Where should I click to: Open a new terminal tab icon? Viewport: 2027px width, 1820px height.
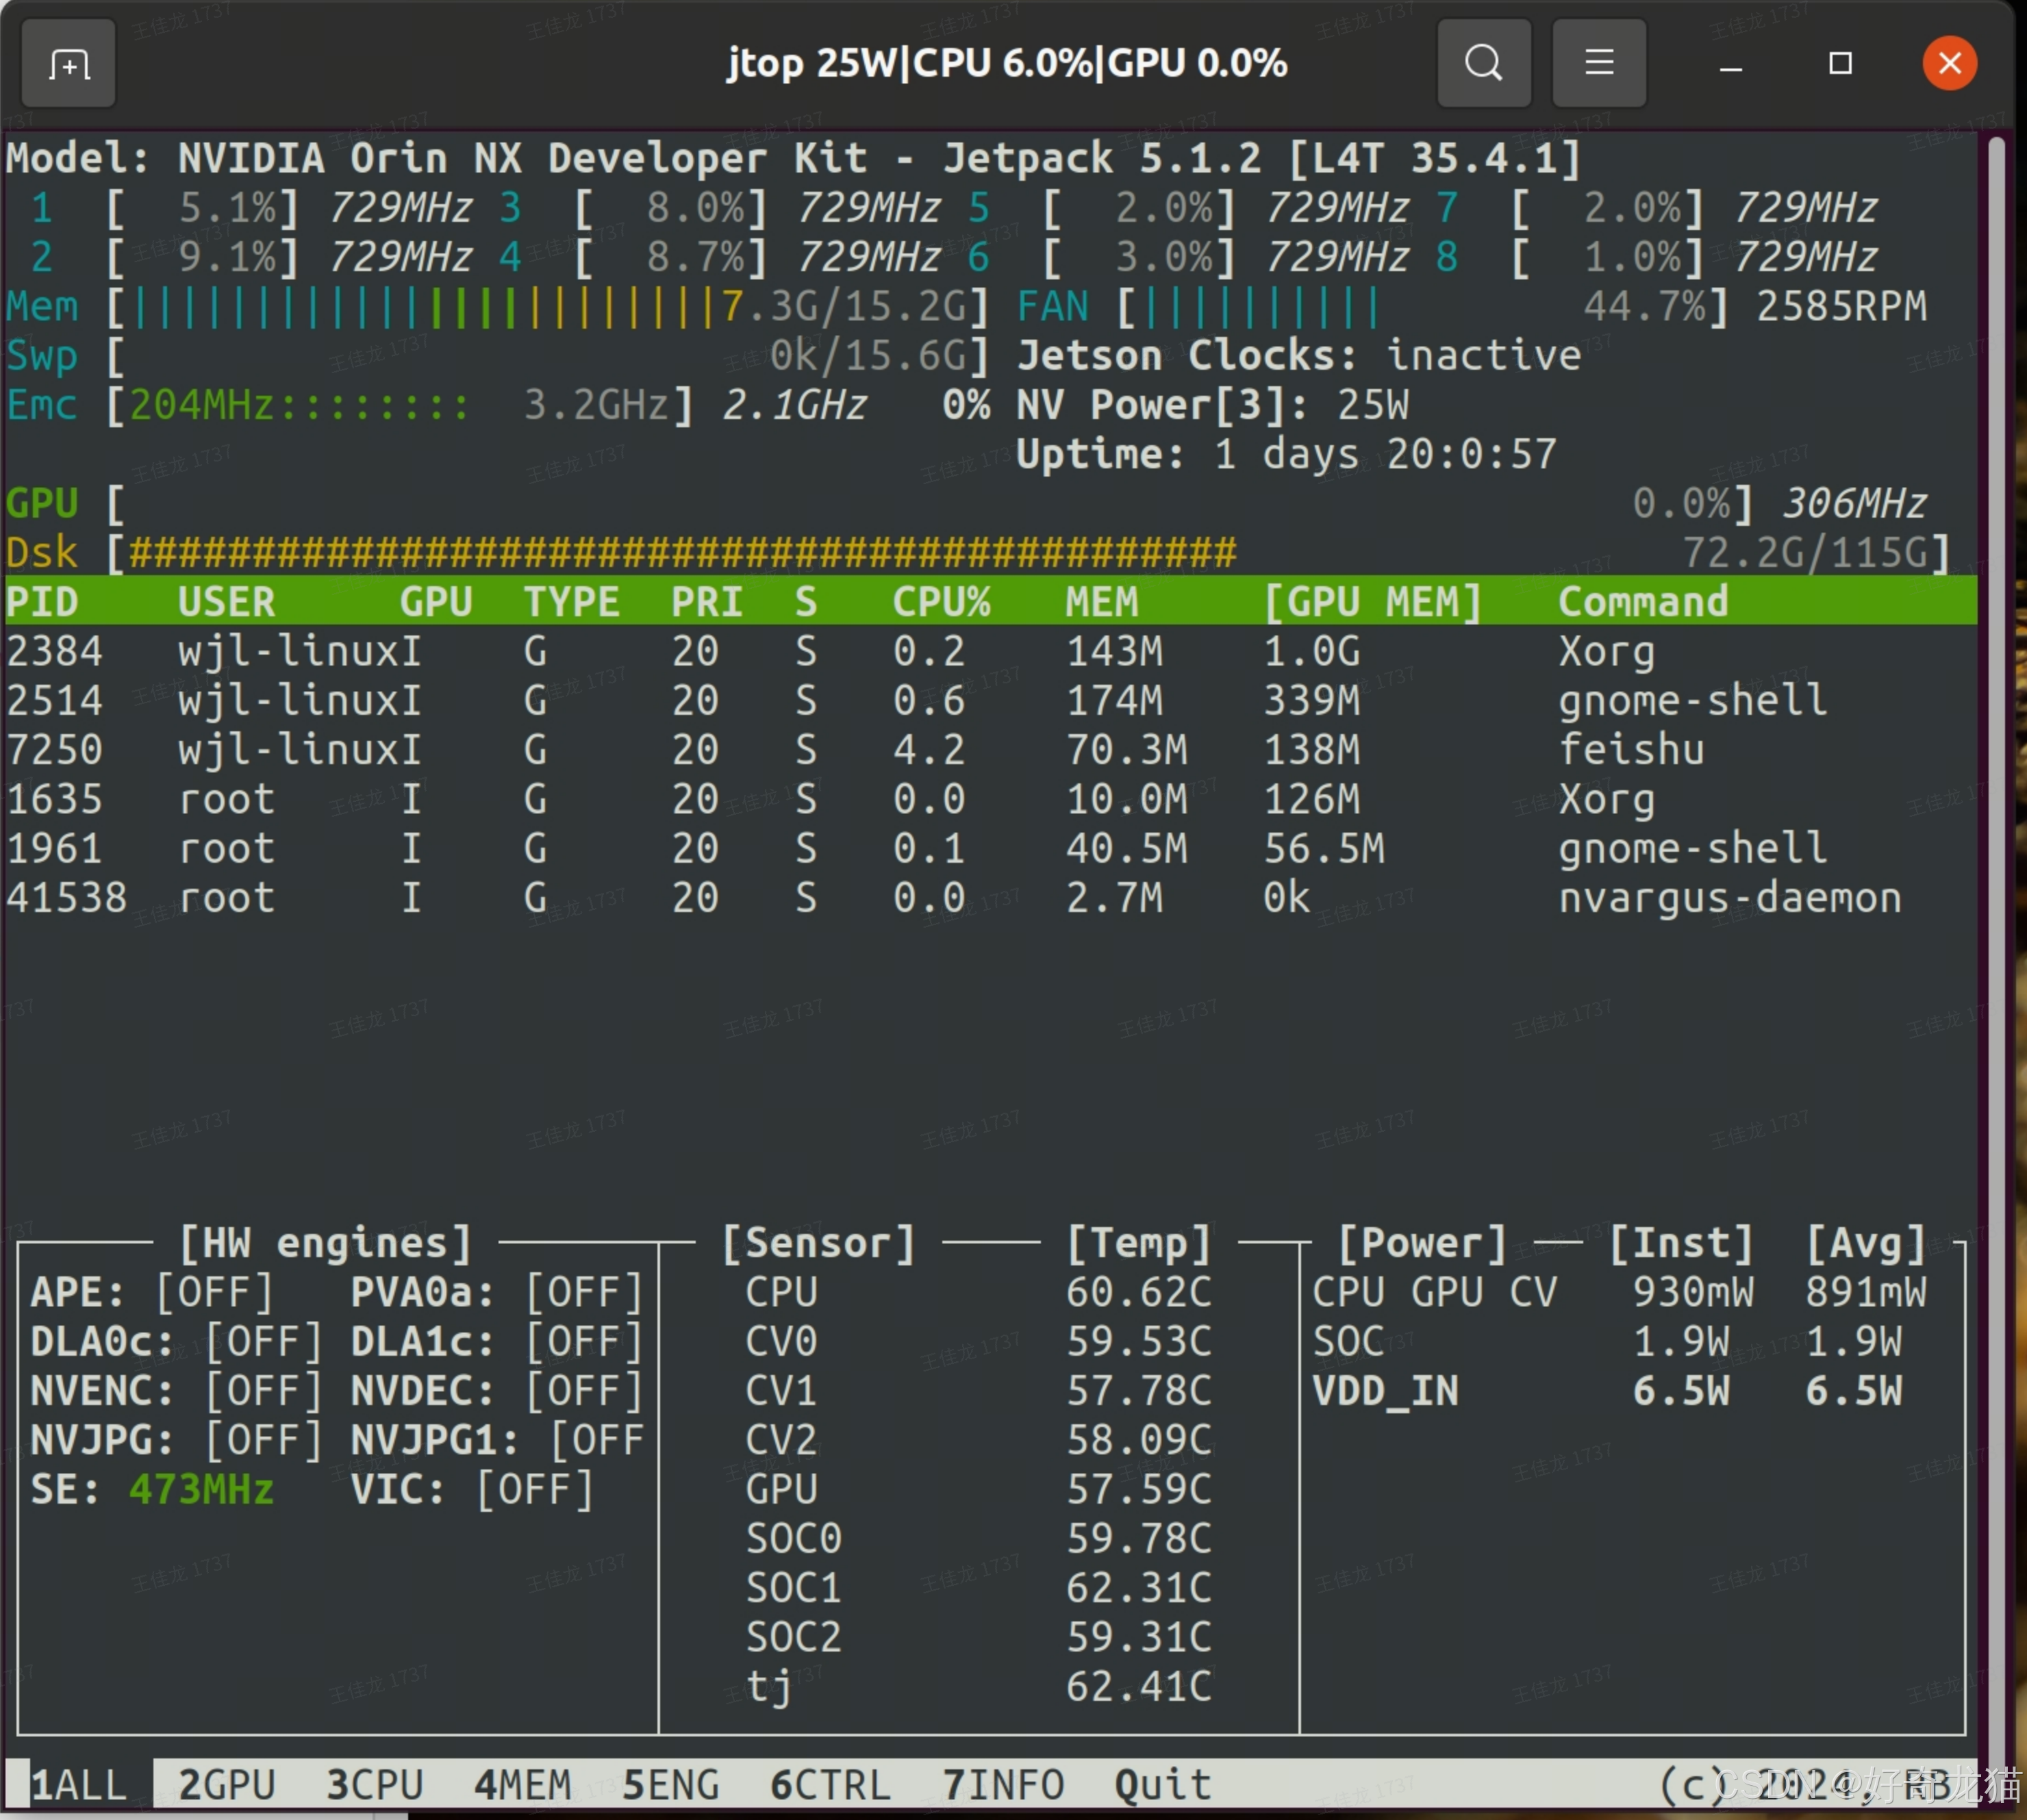tap(68, 63)
